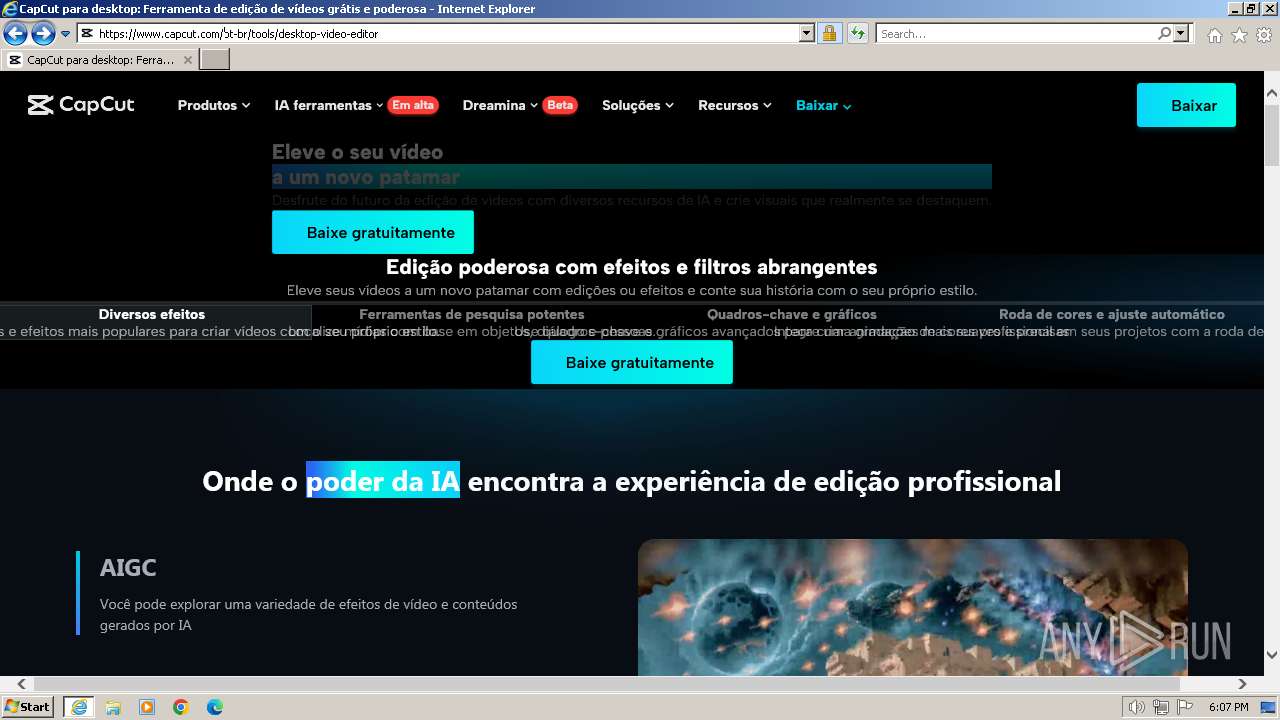This screenshot has height=720, width=1280.
Task: Expand the Dreamina menu
Action: pyautogui.click(x=500, y=105)
